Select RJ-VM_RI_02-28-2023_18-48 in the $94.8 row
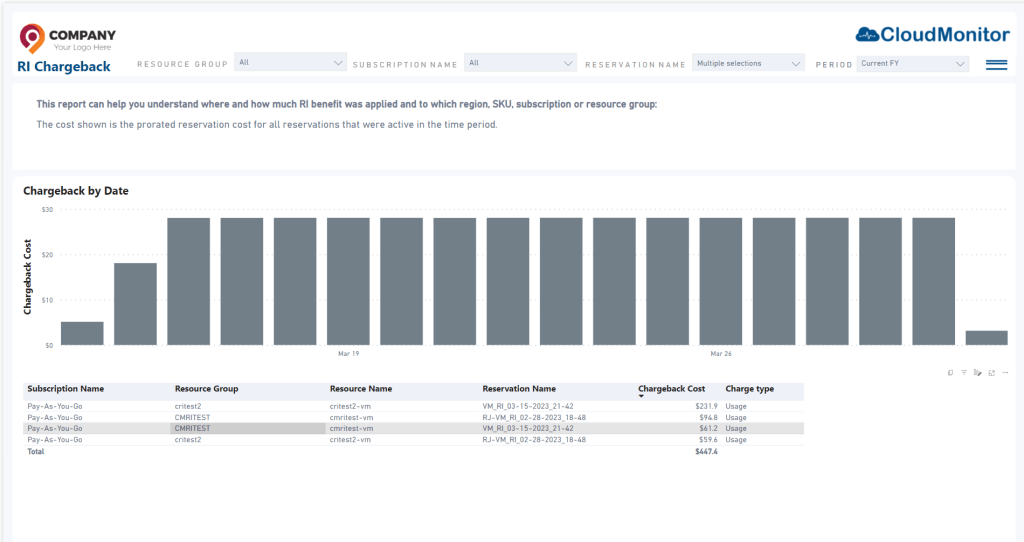Image resolution: width=1024 pixels, height=542 pixels. [x=534, y=417]
